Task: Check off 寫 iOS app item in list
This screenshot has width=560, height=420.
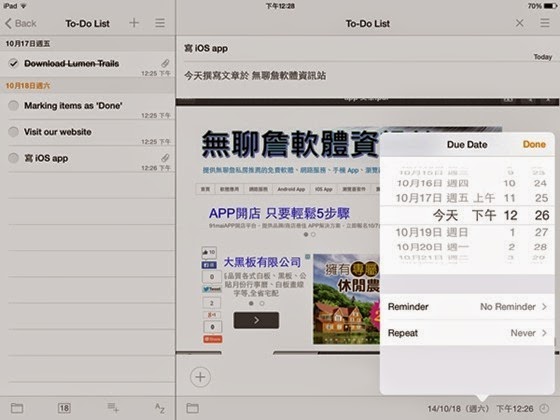Action: pyautogui.click(x=14, y=158)
